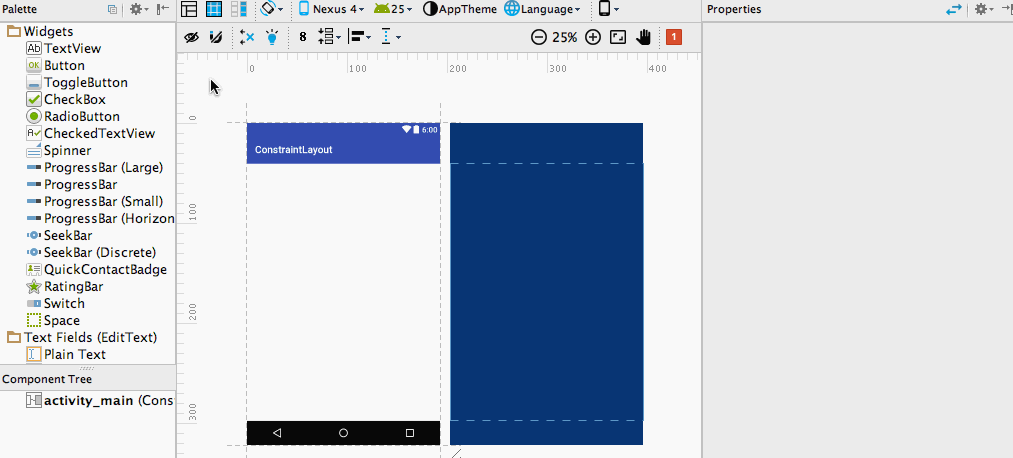Click the splitter grip above Component Tree
Viewport: 1013px width, 458px height.
pyautogui.click(x=87, y=368)
